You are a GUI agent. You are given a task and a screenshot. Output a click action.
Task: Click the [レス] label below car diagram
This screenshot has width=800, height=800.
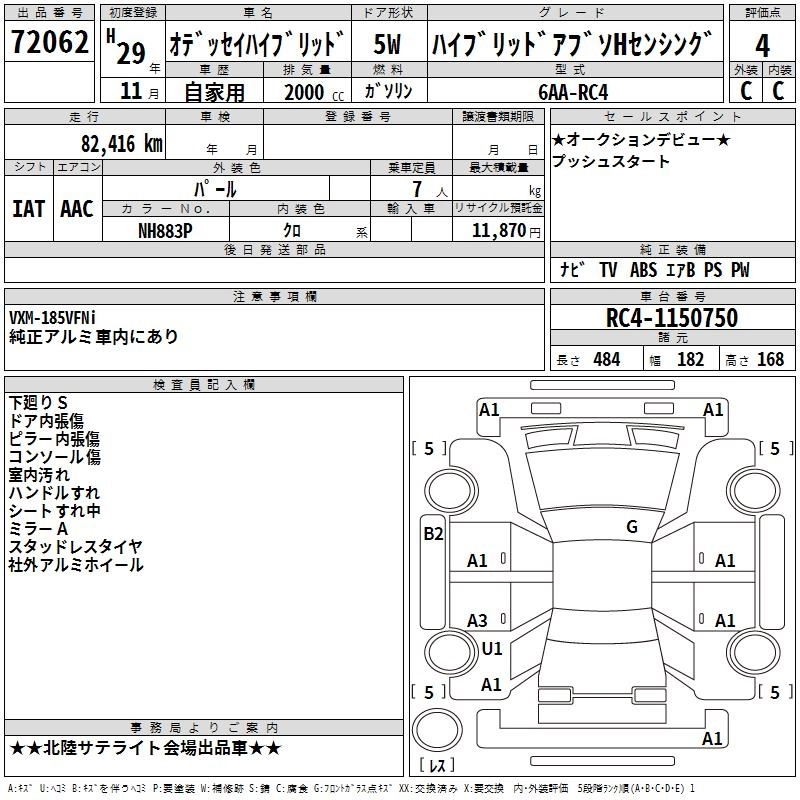pyautogui.click(x=436, y=767)
